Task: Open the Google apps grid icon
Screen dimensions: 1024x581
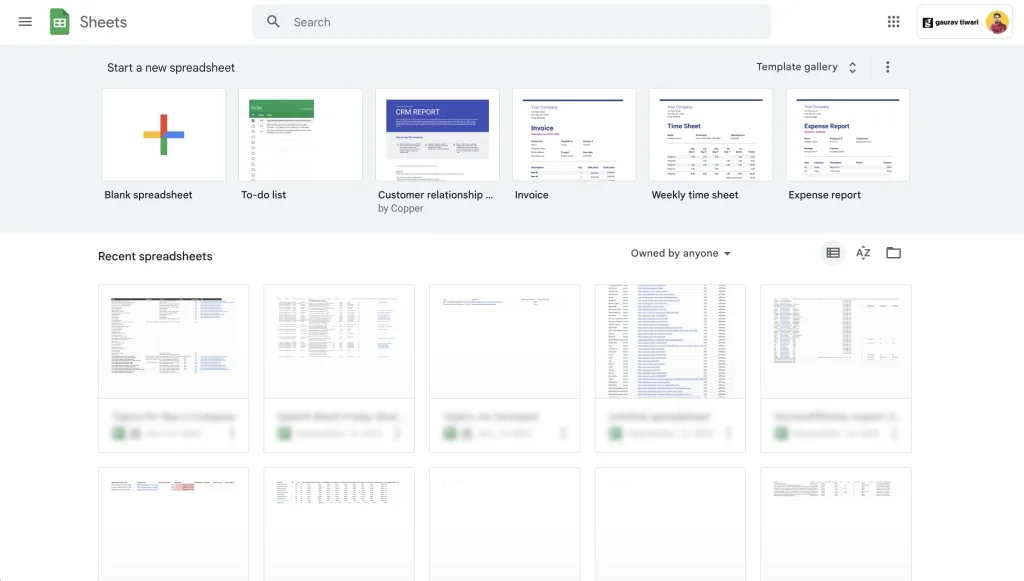Action: click(x=893, y=21)
